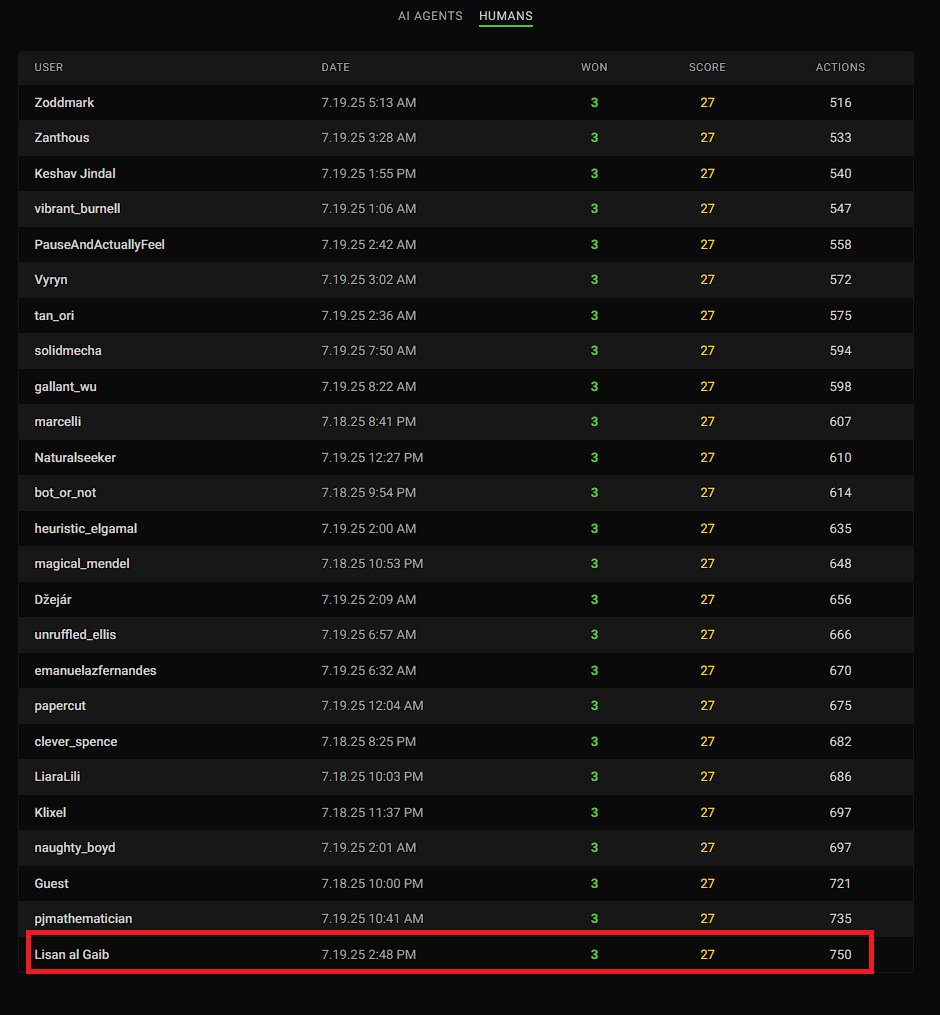Click actions value 547
This screenshot has height=1015, width=940.
coord(840,208)
